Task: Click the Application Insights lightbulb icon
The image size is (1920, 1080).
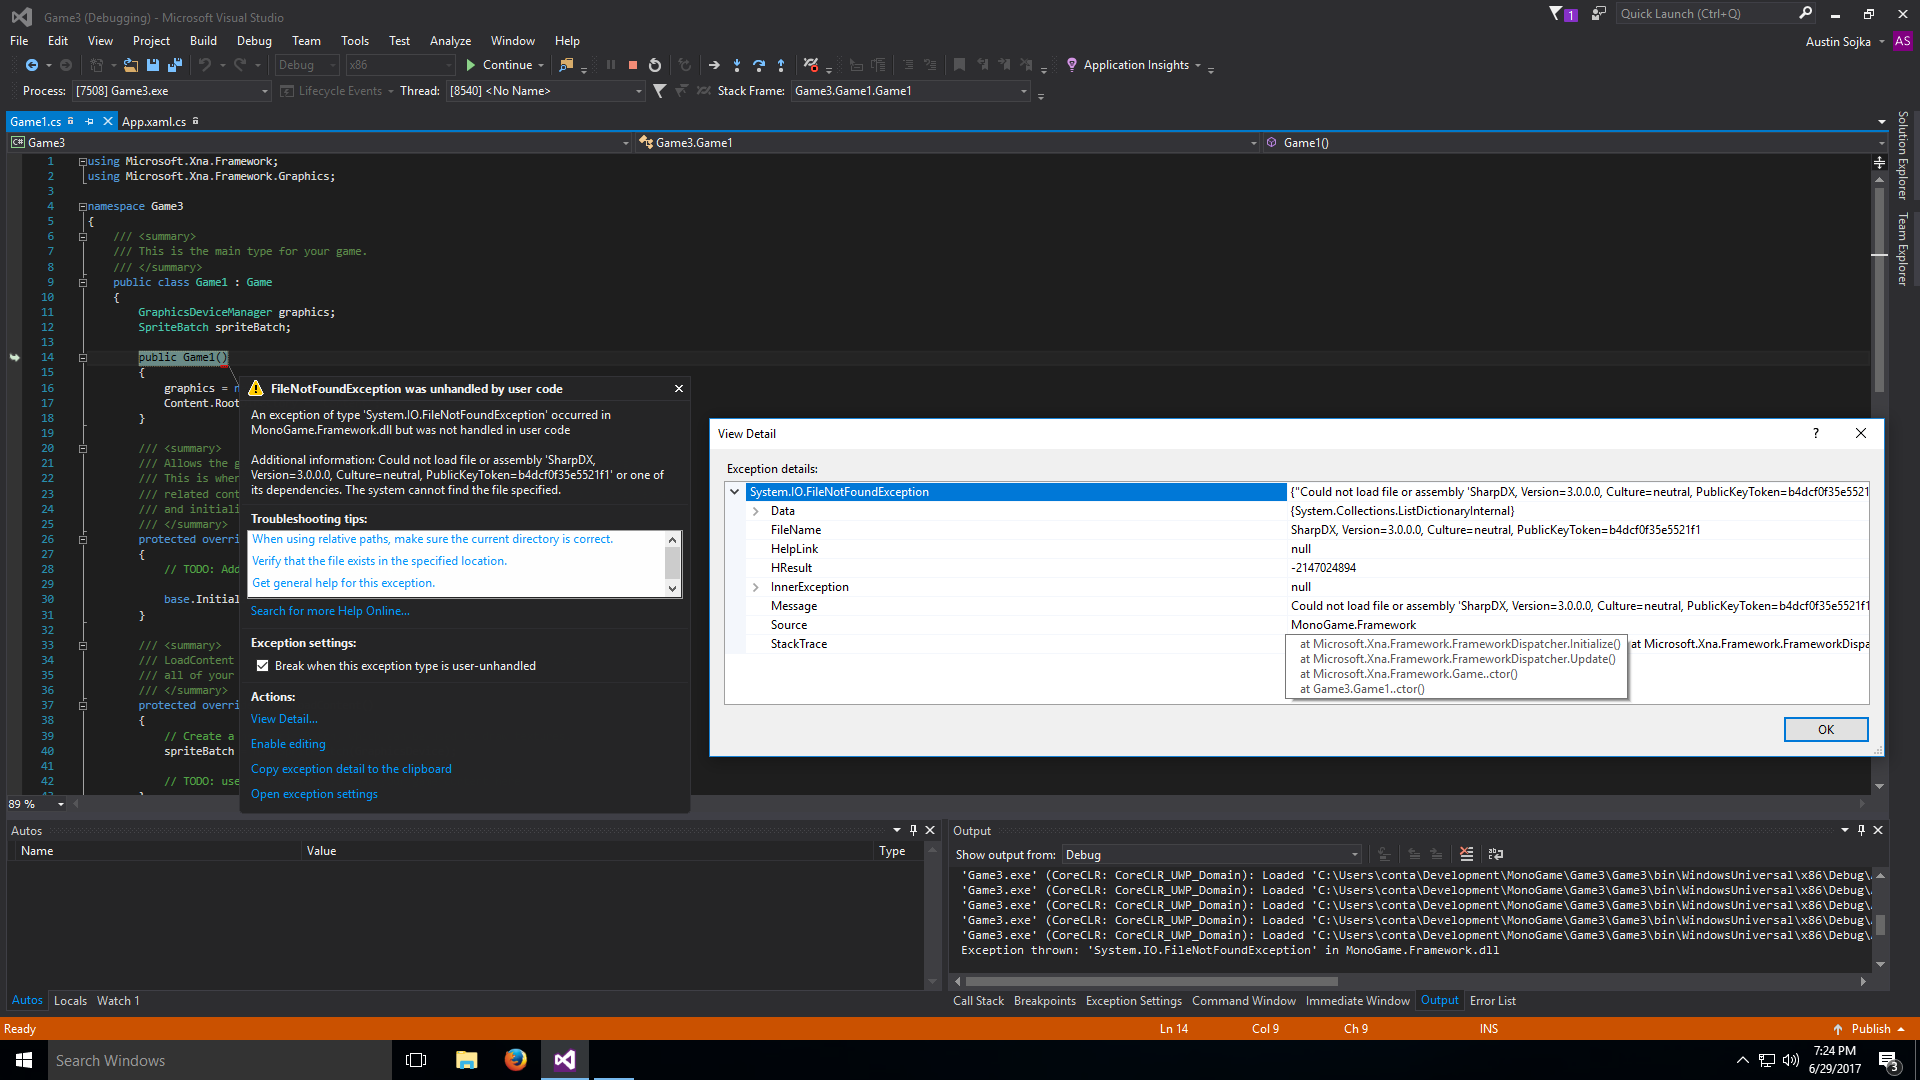Action: (1072, 65)
